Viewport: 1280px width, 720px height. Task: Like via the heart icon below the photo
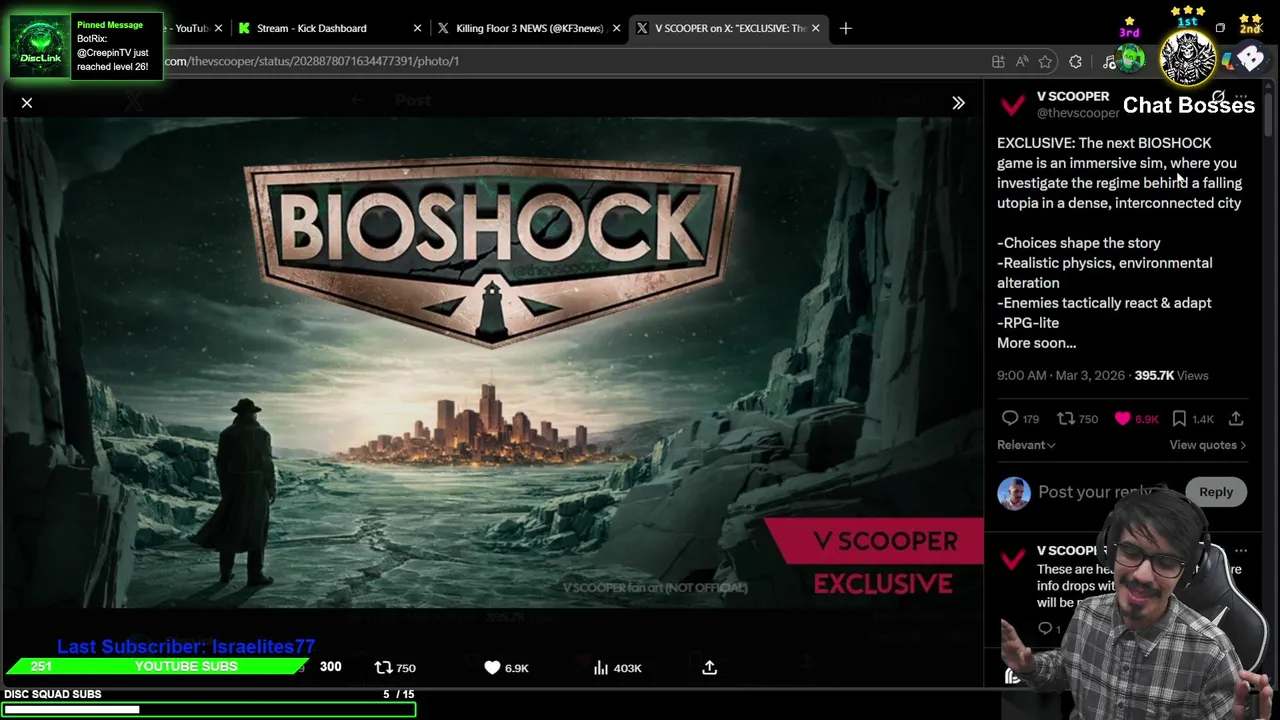pyautogui.click(x=506, y=668)
